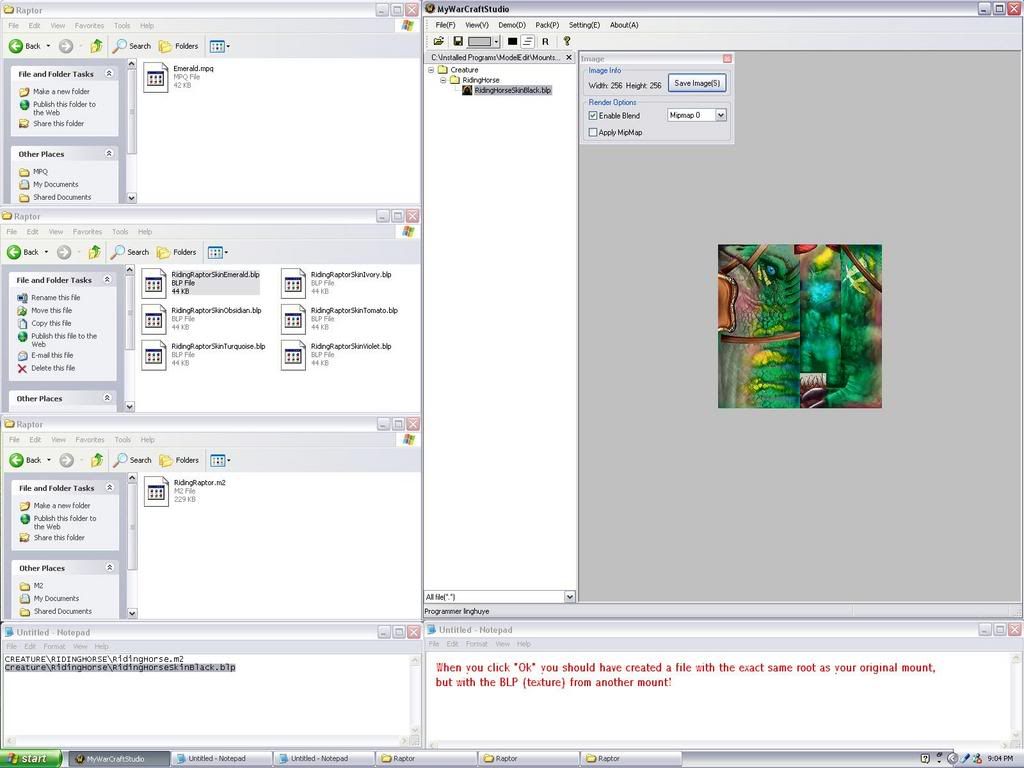Click the Save Image(S) button
This screenshot has width=1024, height=768.
coord(697,84)
